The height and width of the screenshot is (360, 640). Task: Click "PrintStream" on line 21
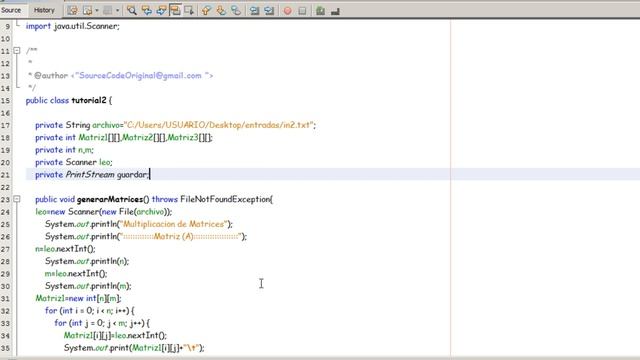click(90, 175)
